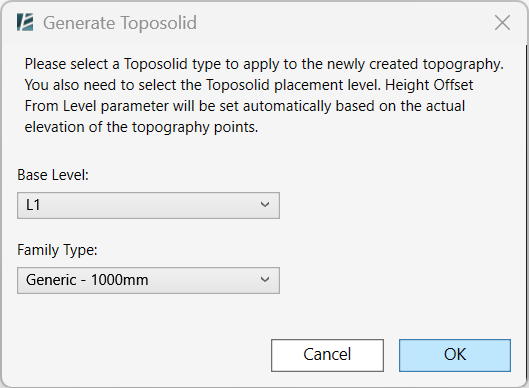This screenshot has width=529, height=388.
Task: Select the Family Type label
Action: 57,250
